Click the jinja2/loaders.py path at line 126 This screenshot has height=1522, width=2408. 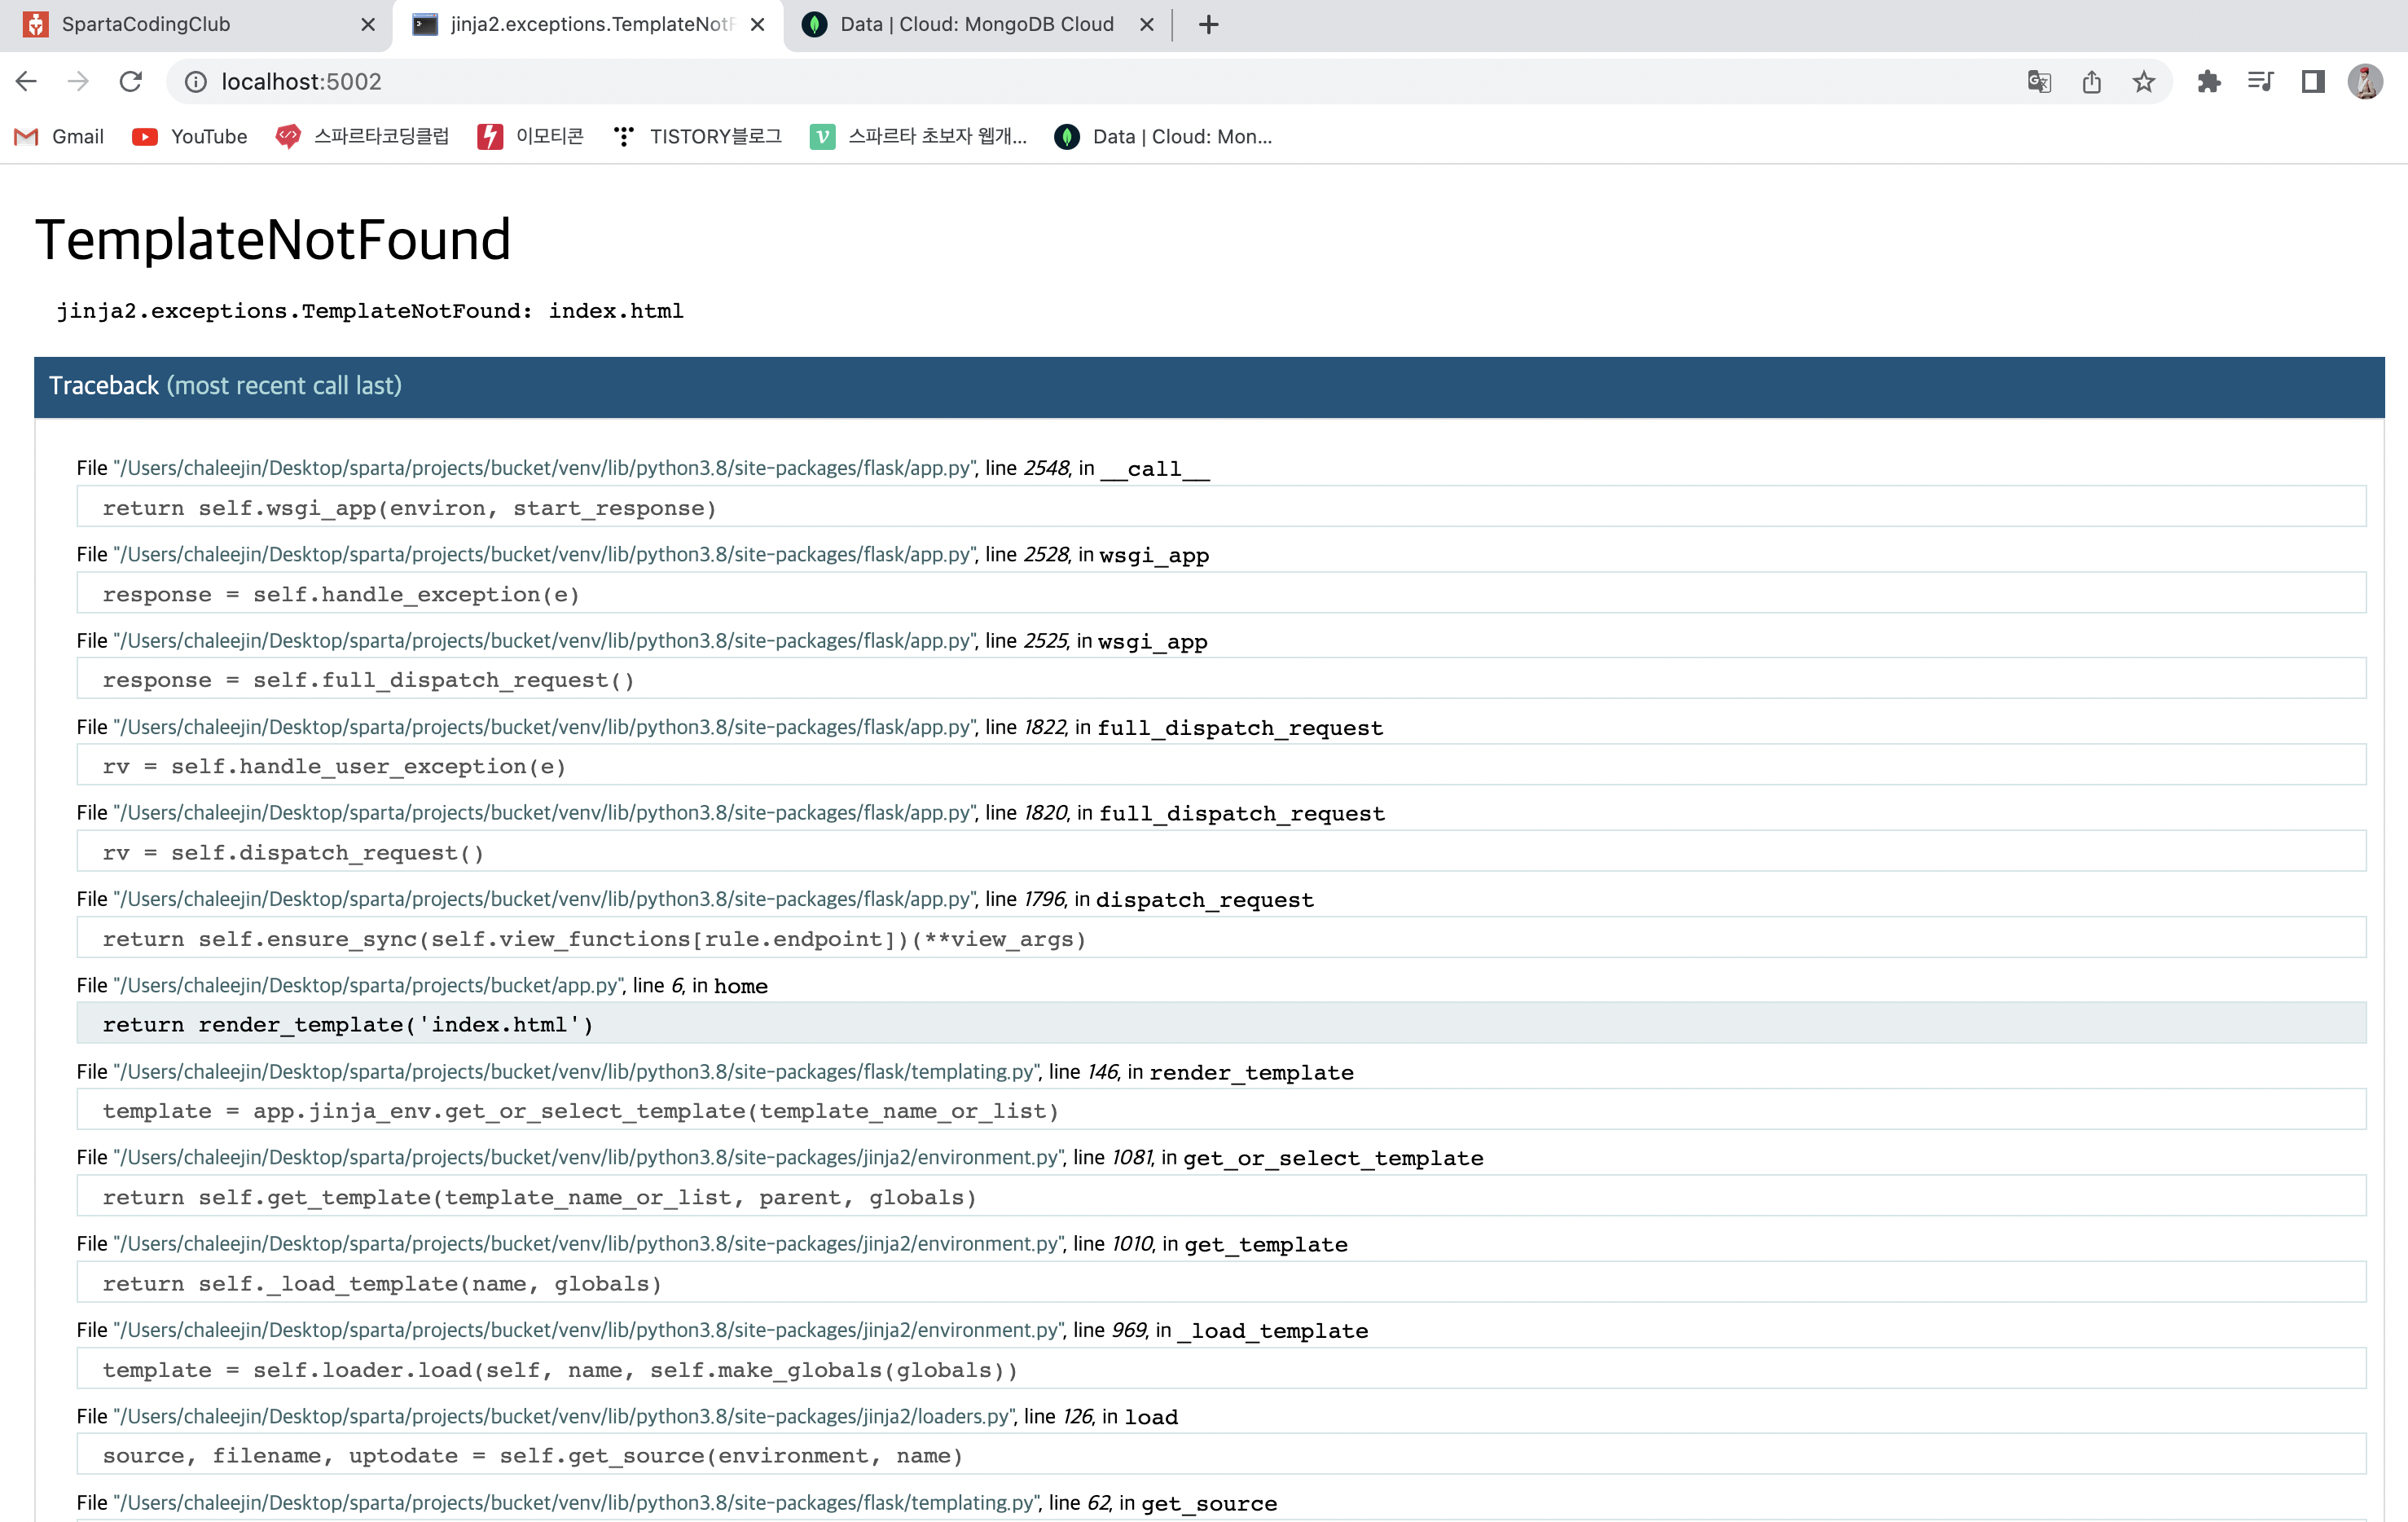point(565,1416)
